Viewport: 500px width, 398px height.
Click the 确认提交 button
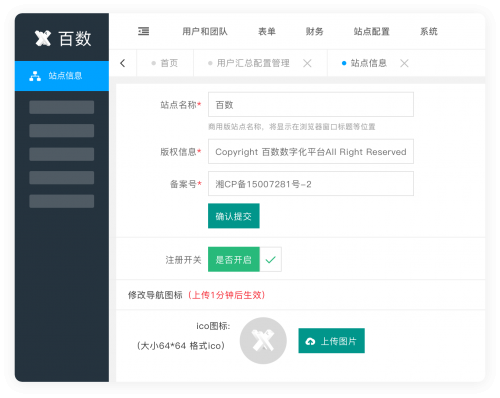tap(234, 216)
